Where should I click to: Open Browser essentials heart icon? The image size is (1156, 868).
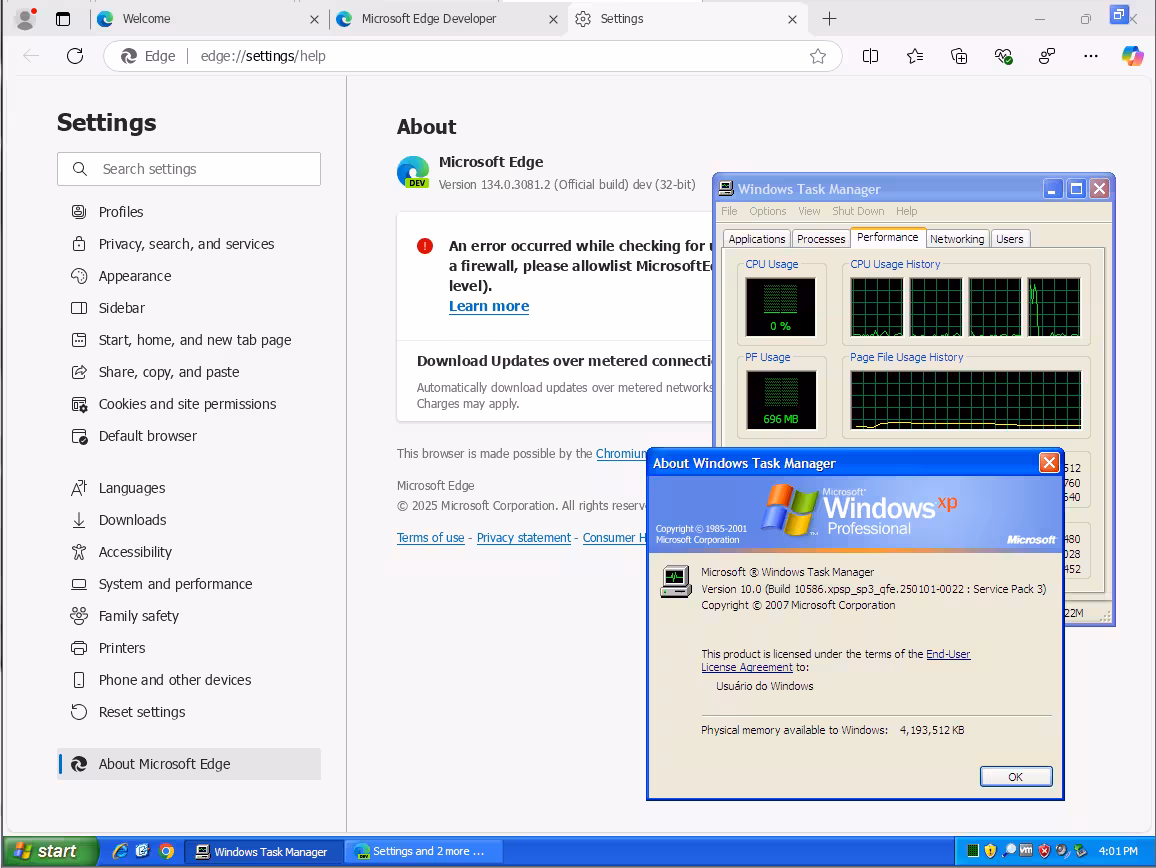(1003, 56)
